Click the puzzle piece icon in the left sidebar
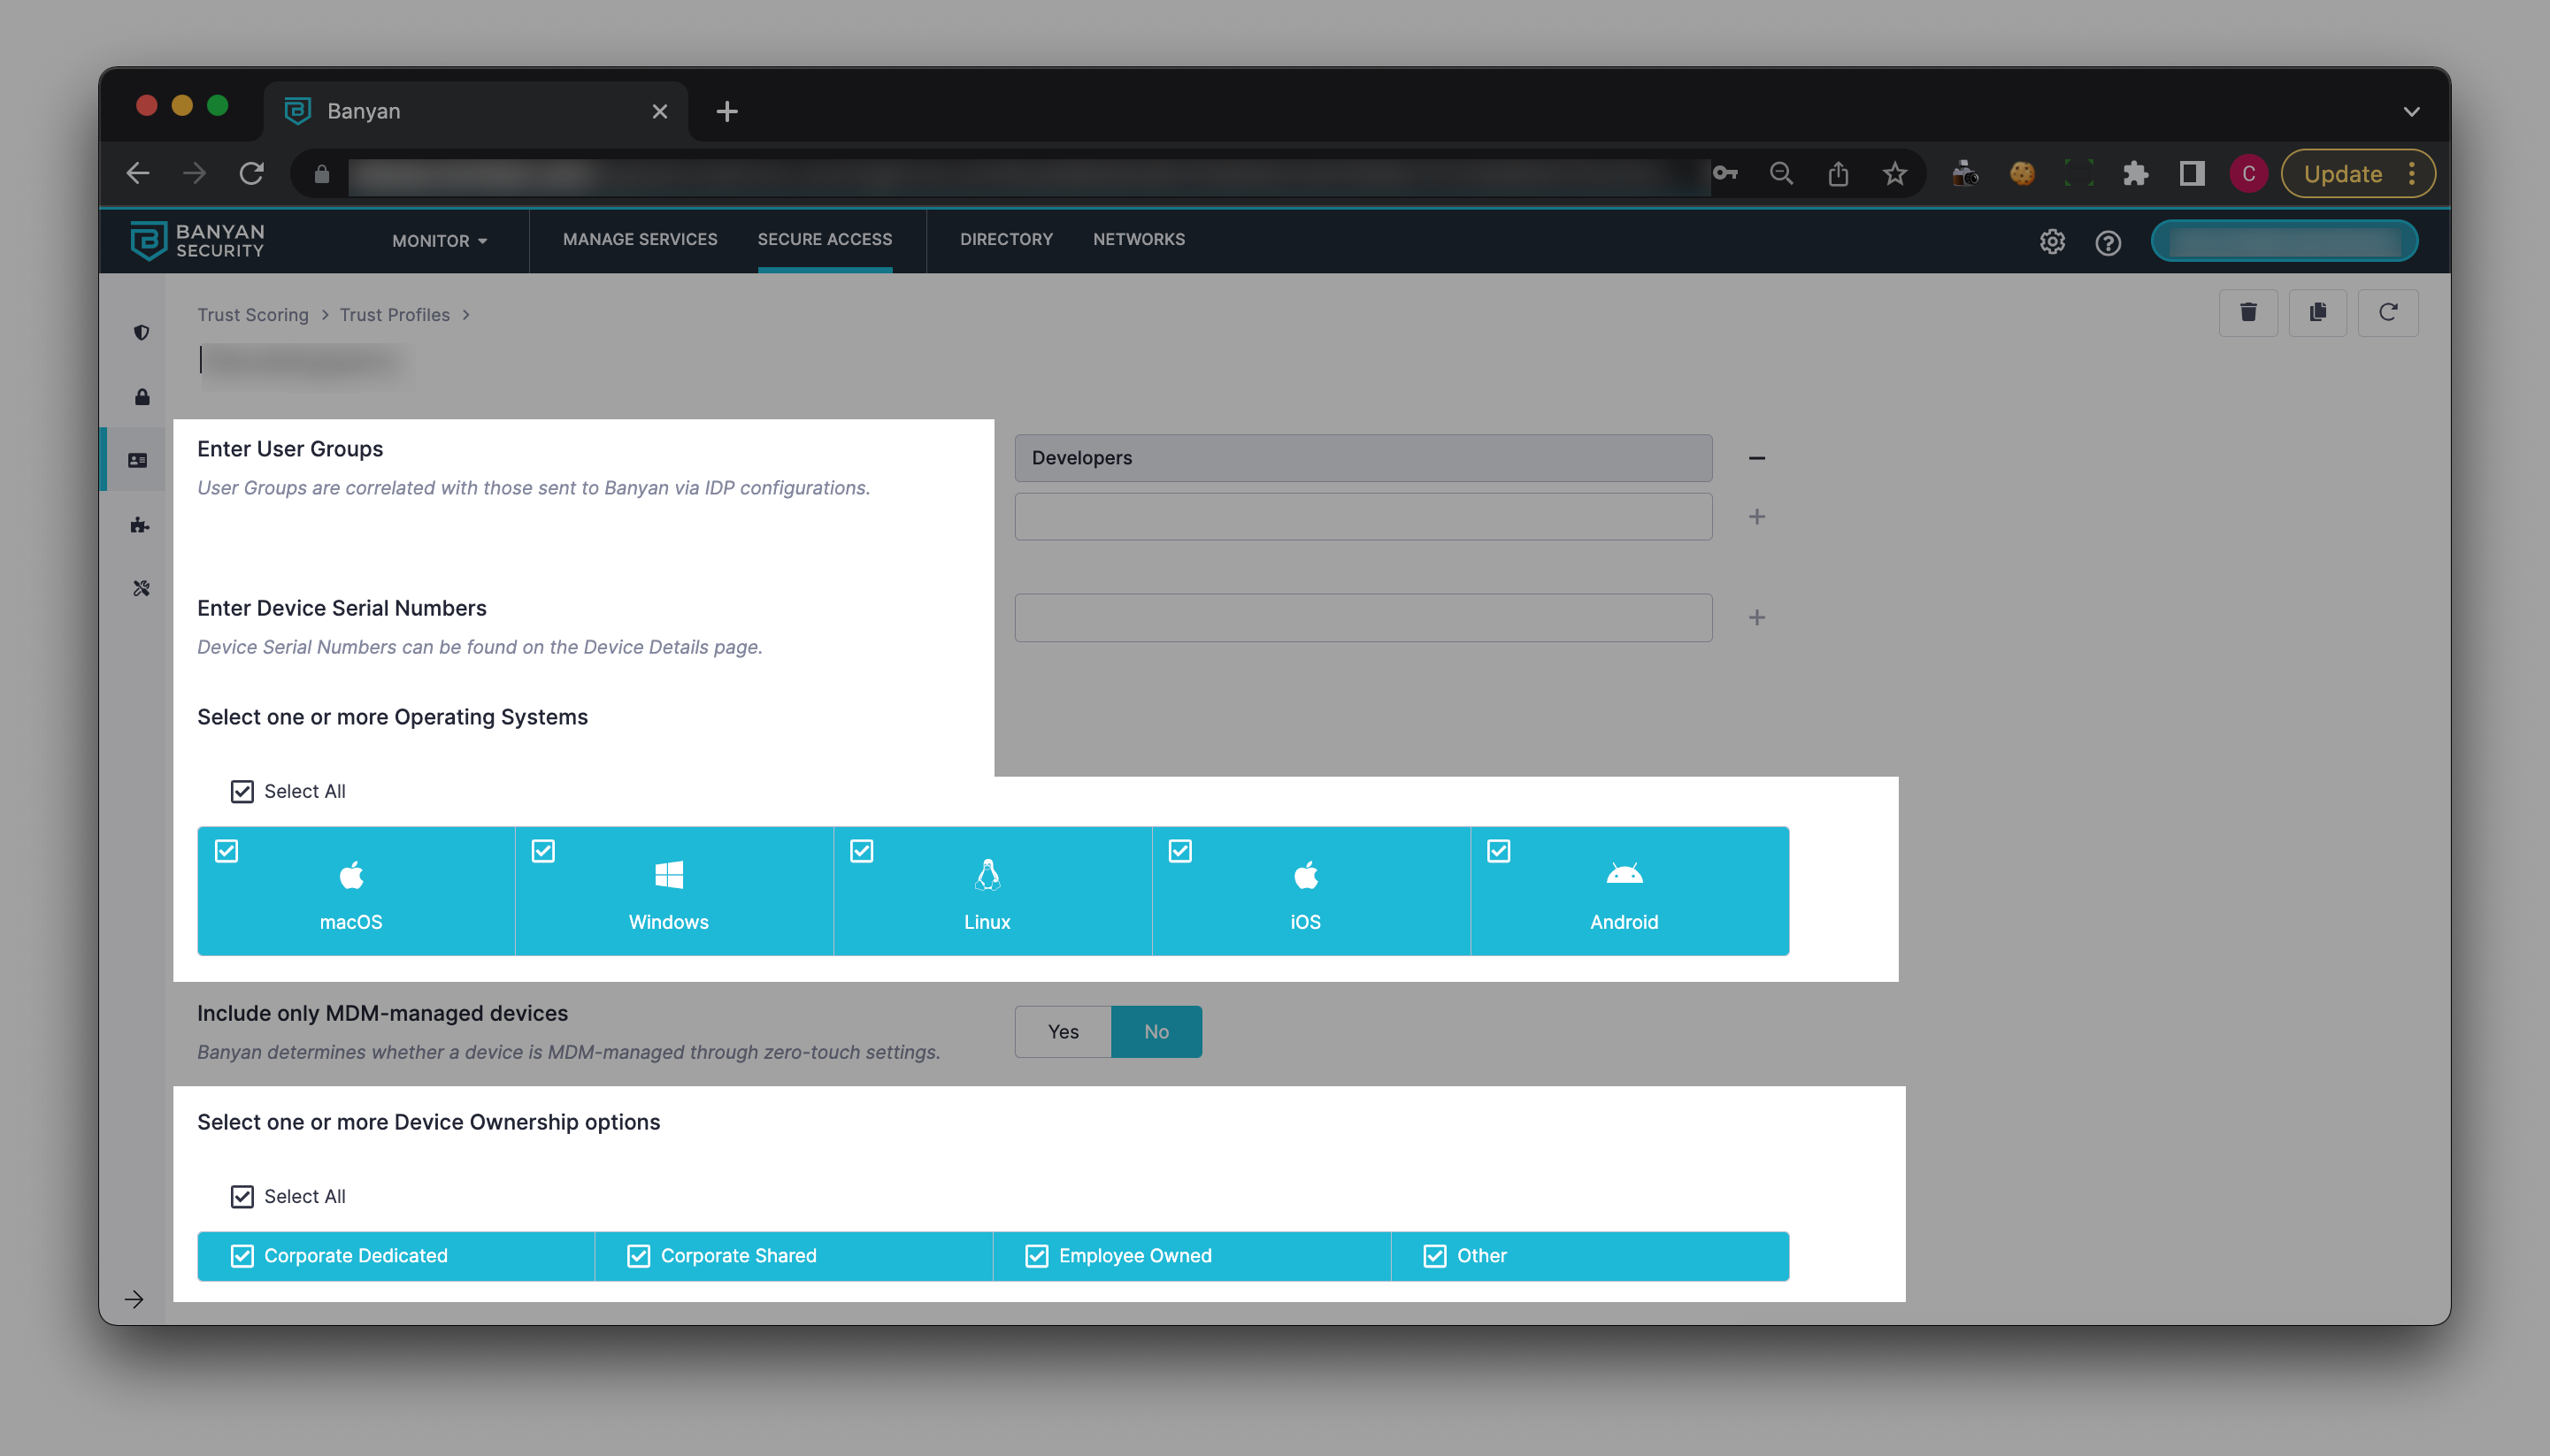Viewport: 2550px width, 1456px height. coord(140,525)
